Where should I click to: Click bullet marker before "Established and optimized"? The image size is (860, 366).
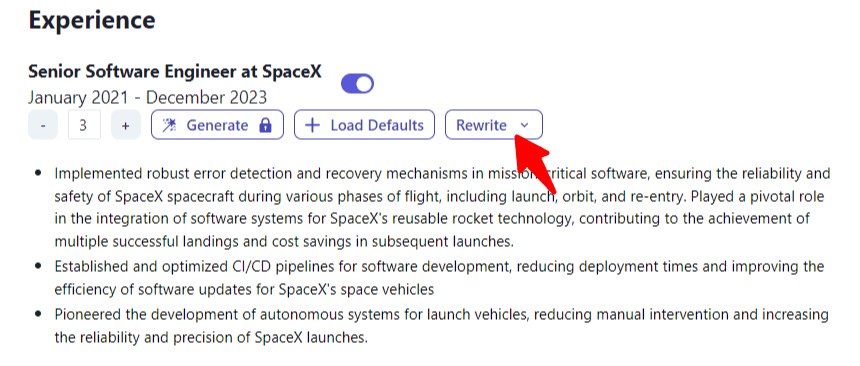pyautogui.click(x=38, y=266)
